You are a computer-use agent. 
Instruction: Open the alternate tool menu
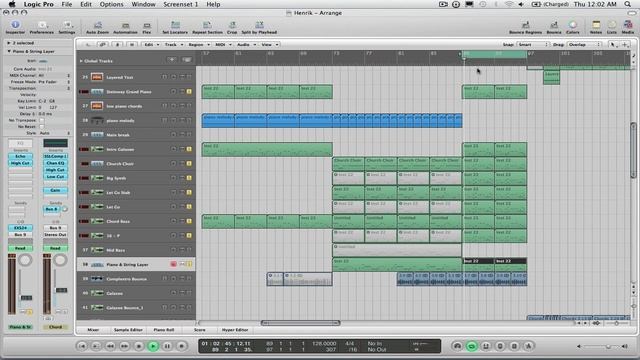(x=625, y=44)
